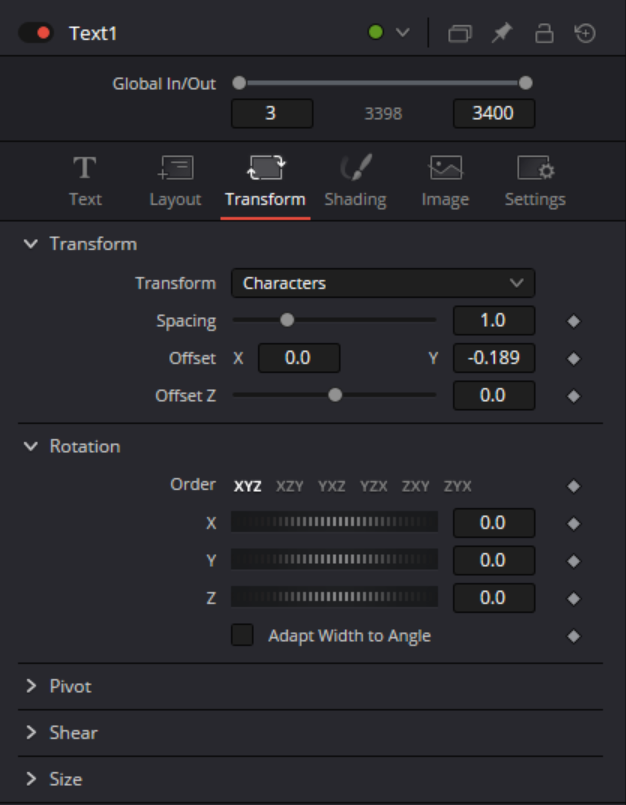
Task: Click the lock icon in Text1 header
Action: pyautogui.click(x=544, y=33)
